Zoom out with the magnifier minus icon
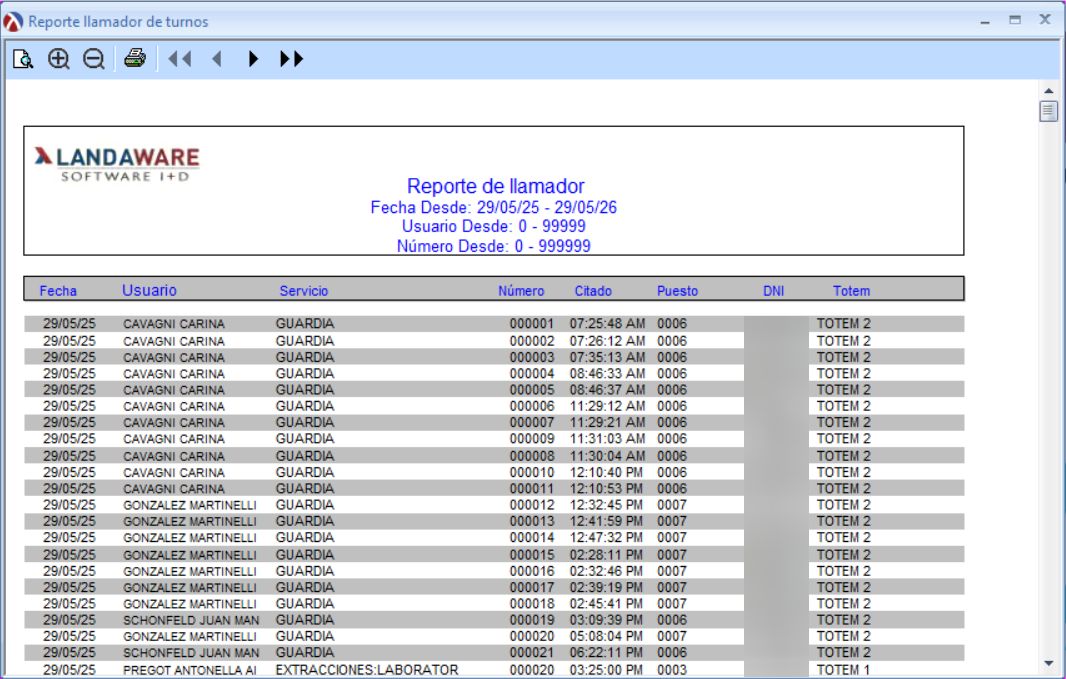1066x679 pixels. (x=94, y=59)
